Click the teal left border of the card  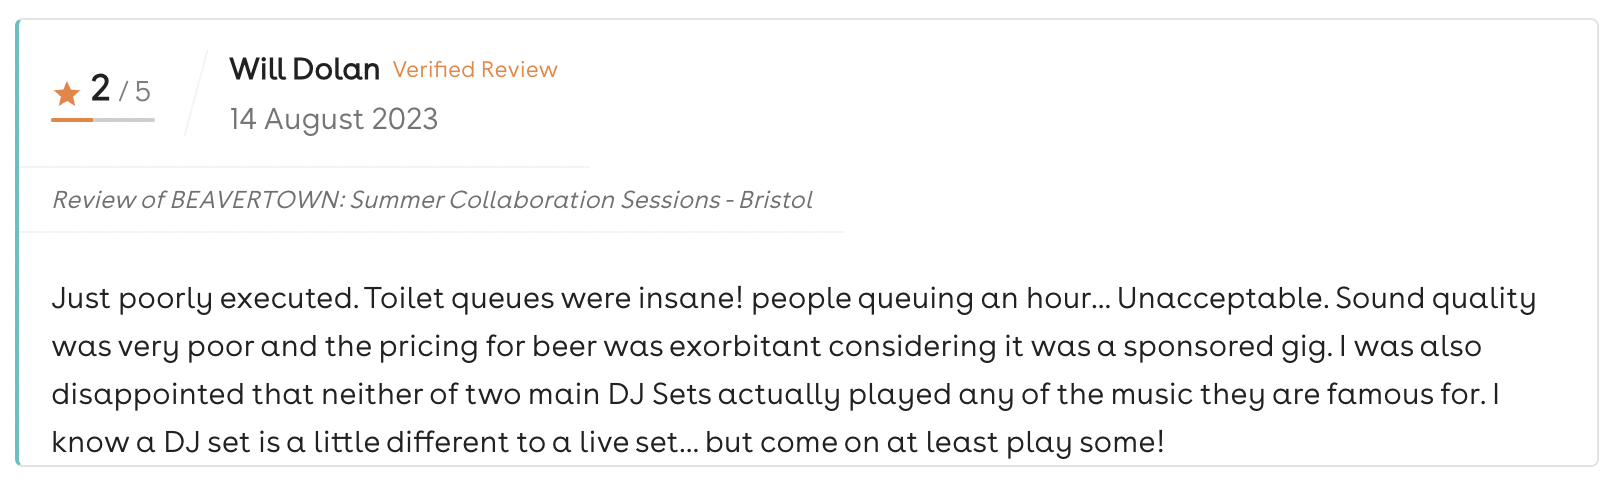18,242
